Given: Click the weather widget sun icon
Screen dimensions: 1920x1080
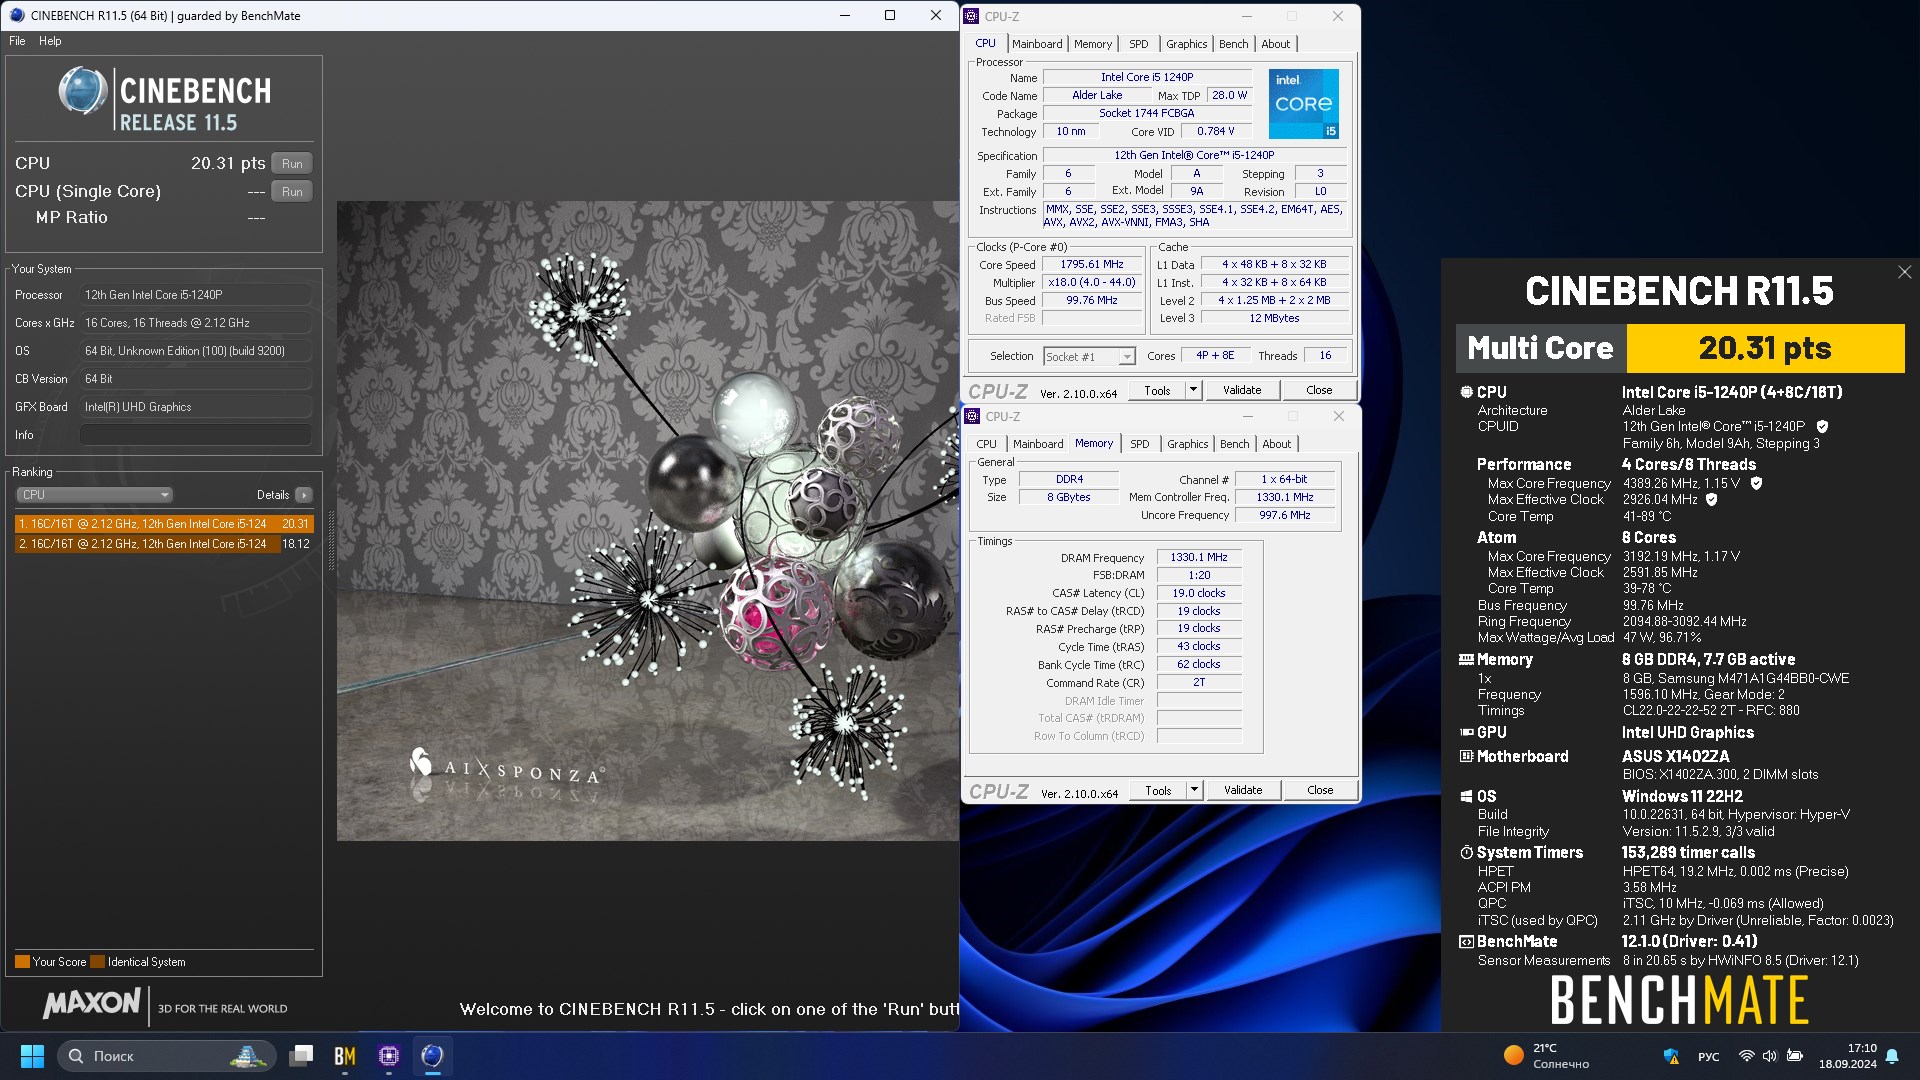Looking at the screenshot, I should pos(1514,1055).
